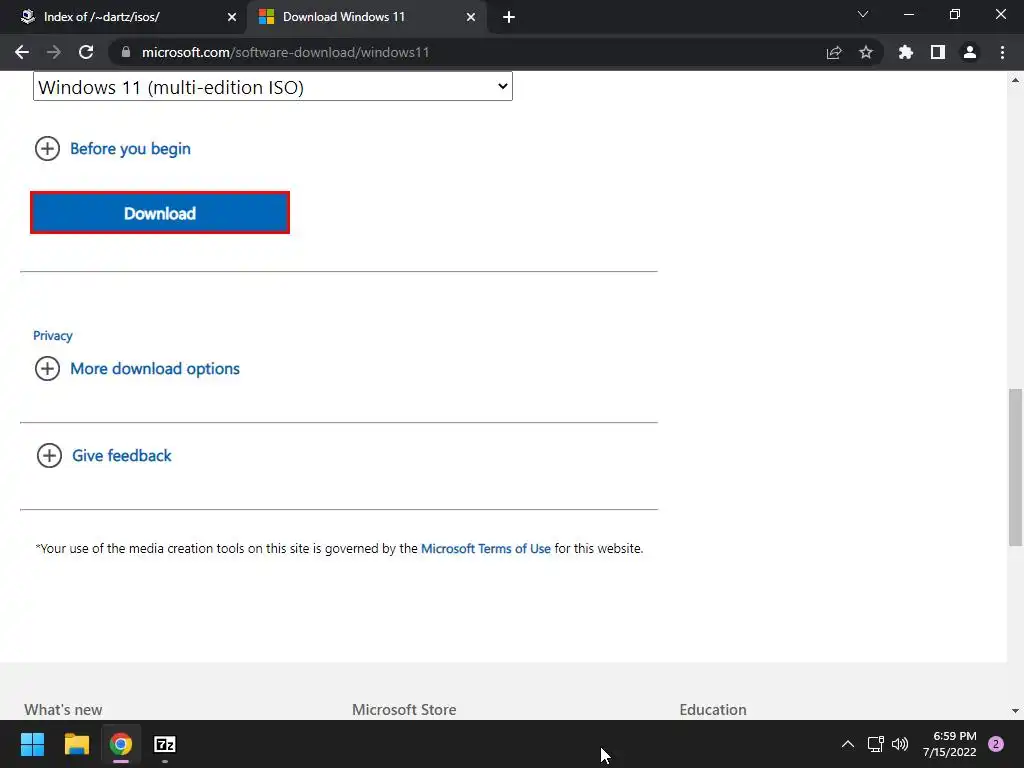Click the 'More download options' link

[155, 368]
